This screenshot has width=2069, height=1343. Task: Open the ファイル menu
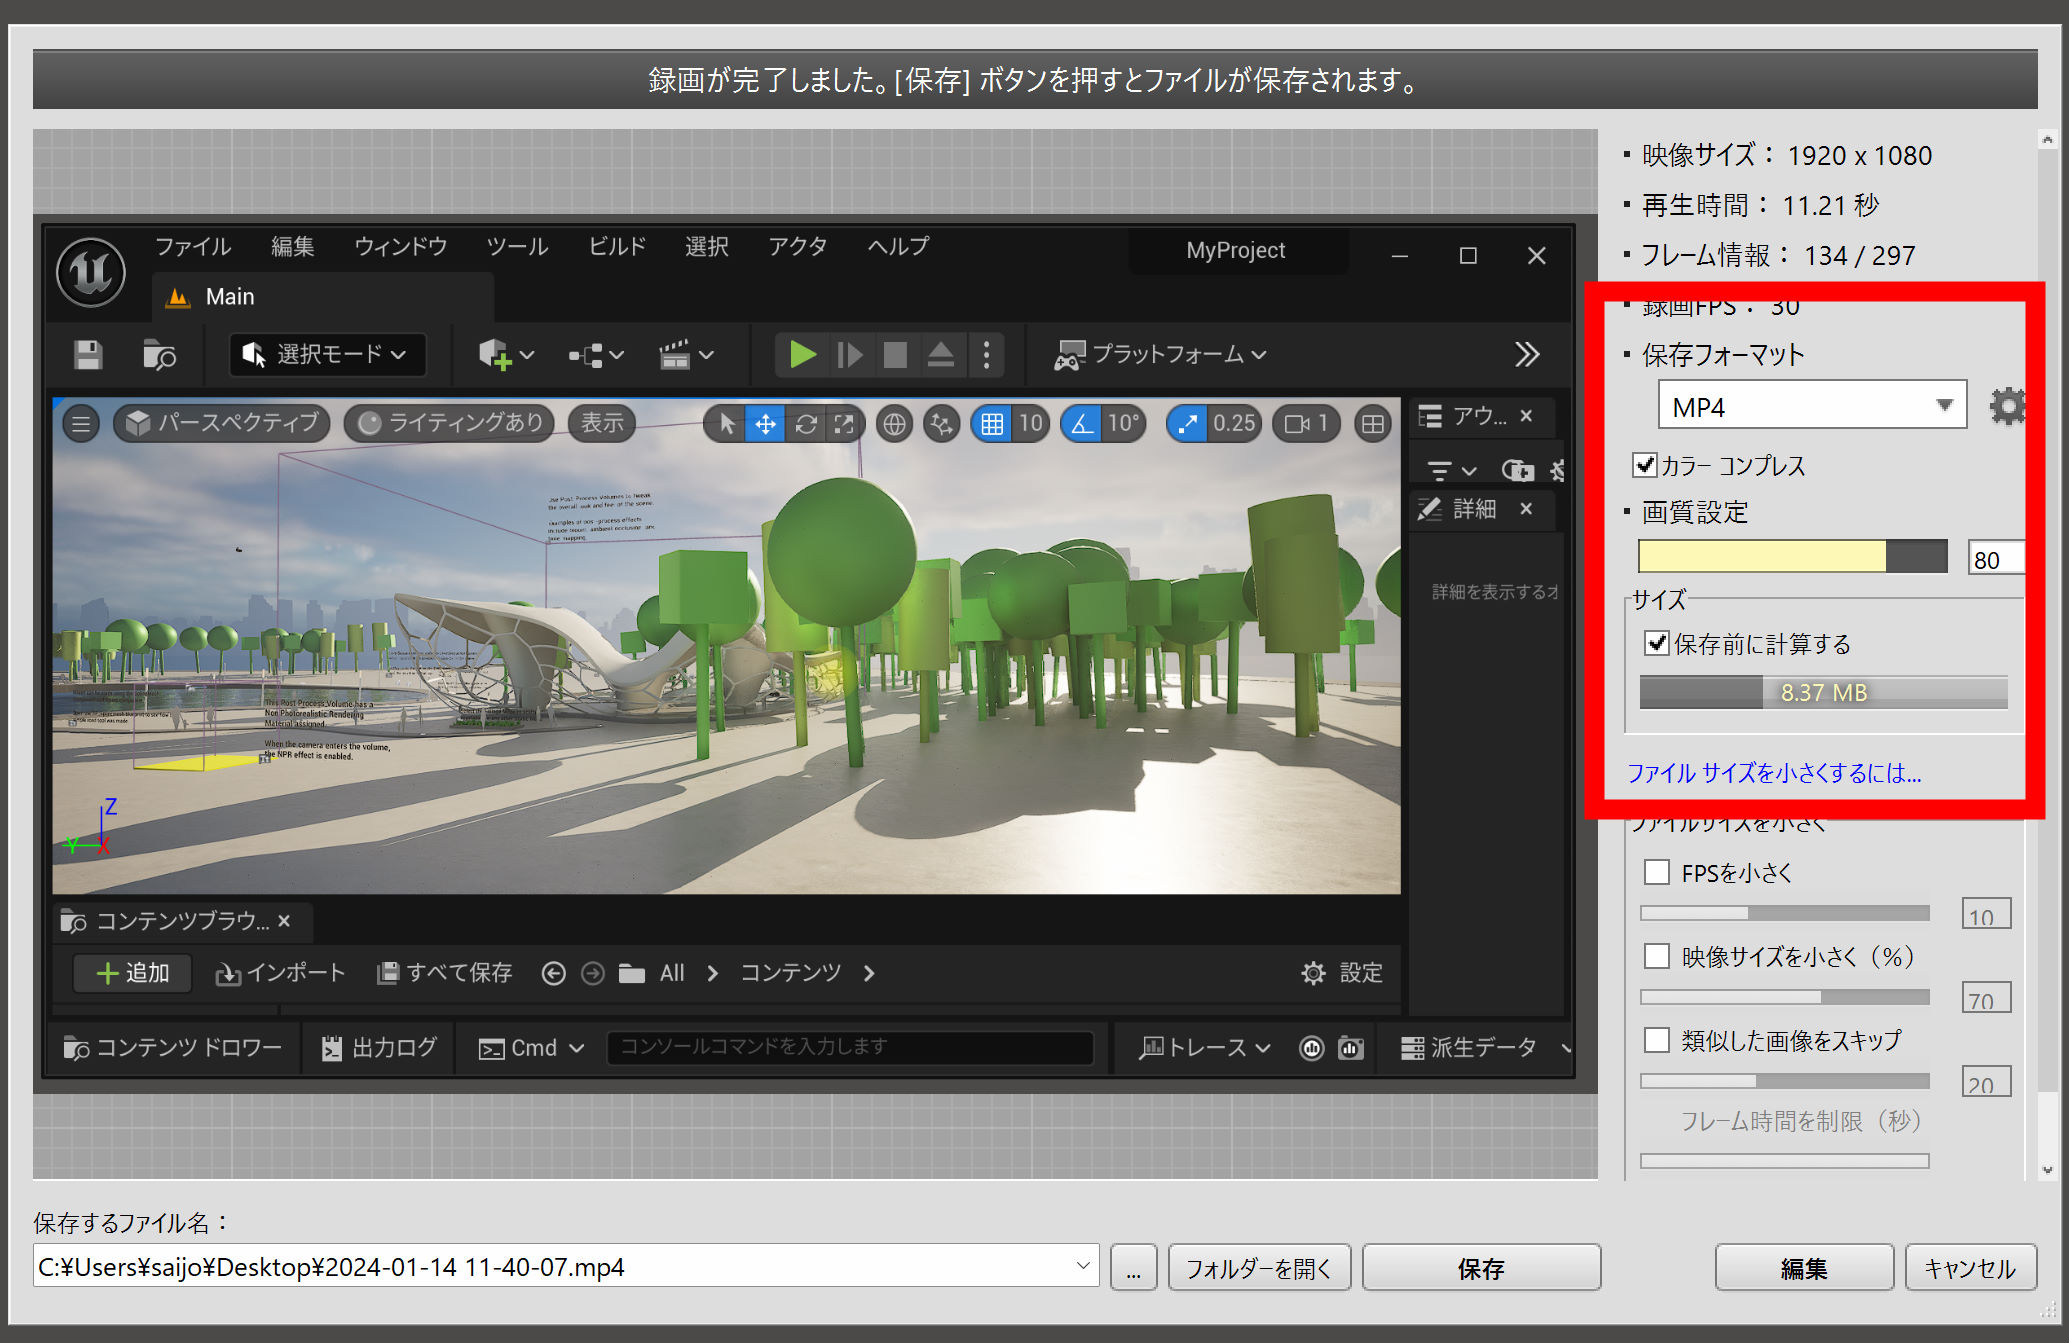click(192, 246)
